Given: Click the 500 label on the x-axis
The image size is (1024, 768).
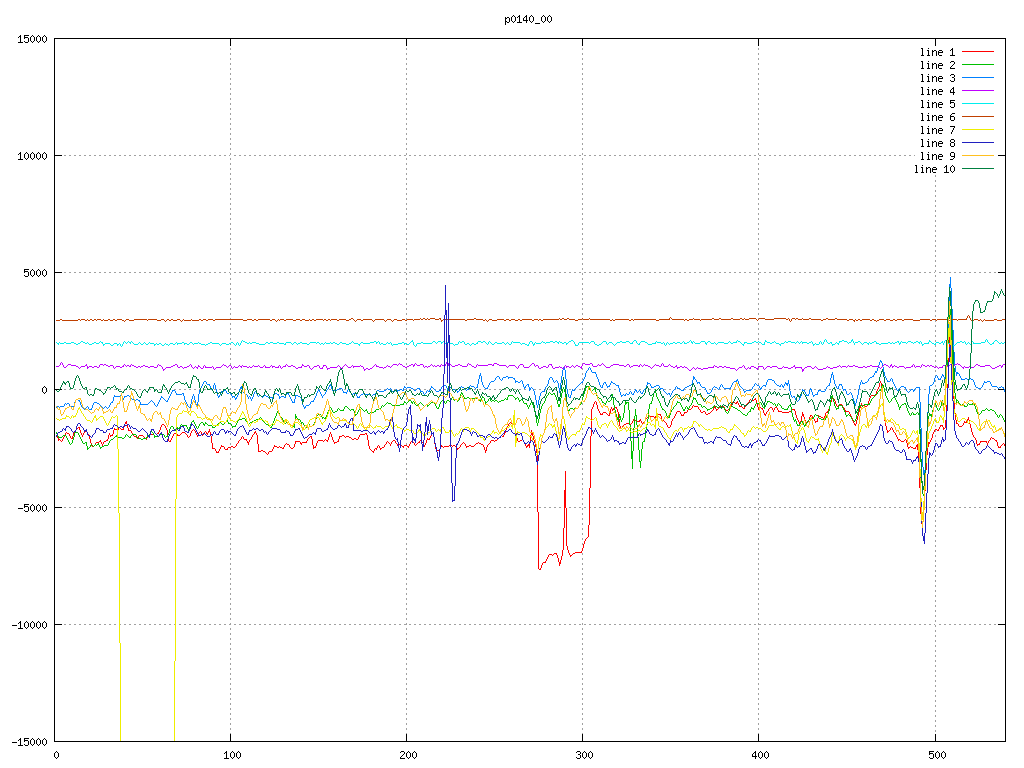Looking at the screenshot, I should point(935,755).
